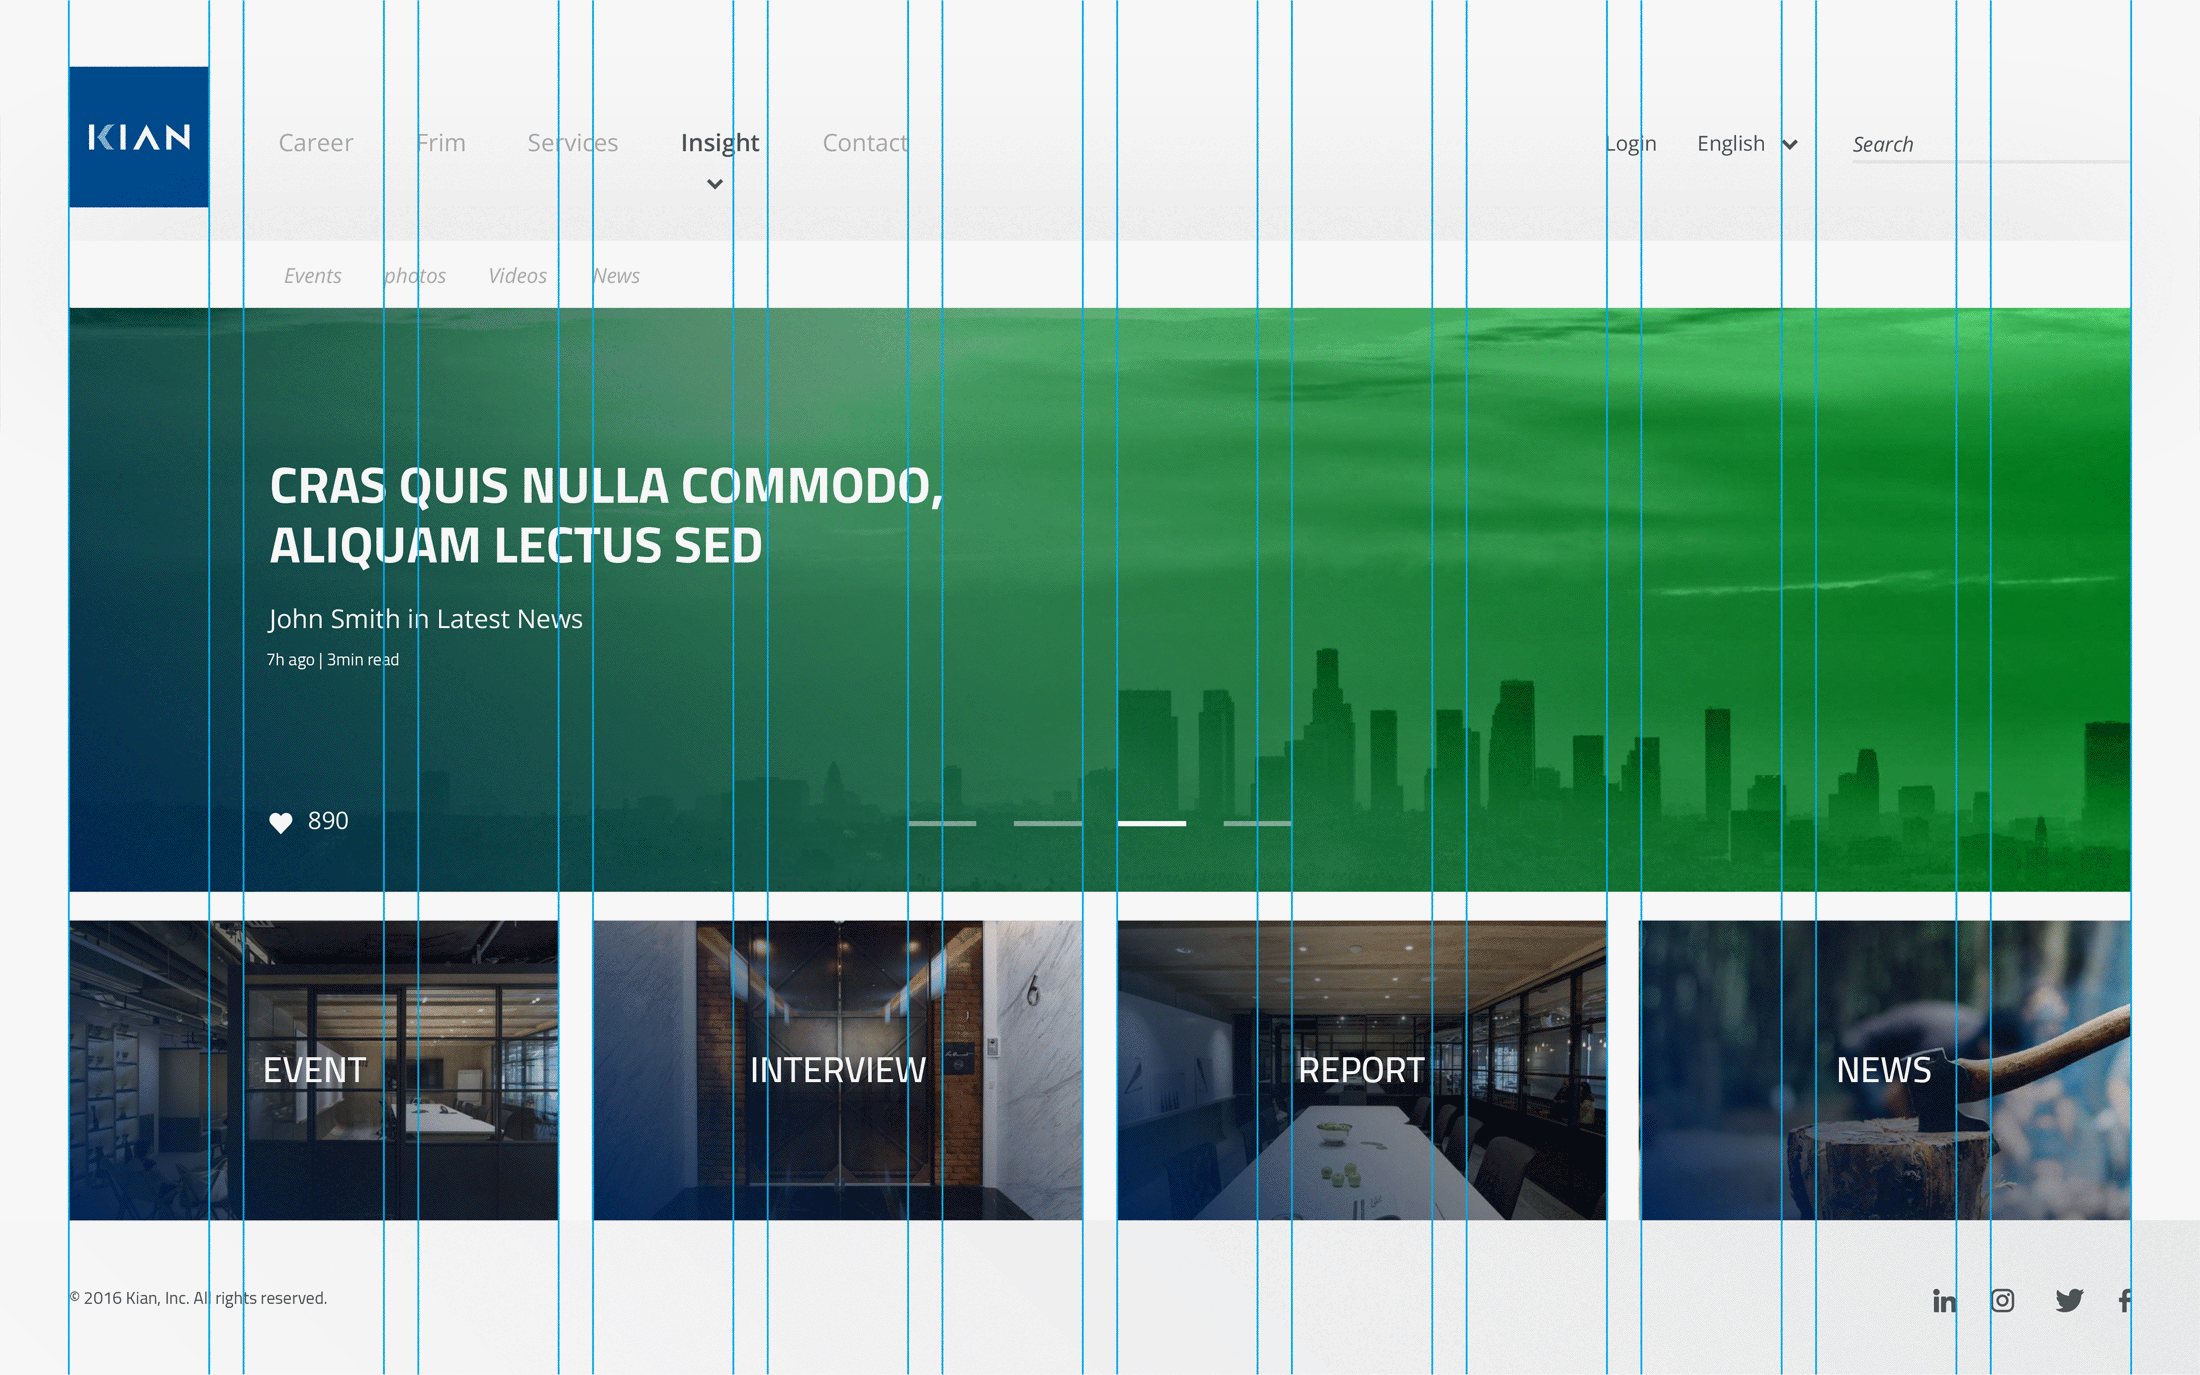Select the fourth carousel slide indicator
2200x1375 pixels.
pos(1257,823)
